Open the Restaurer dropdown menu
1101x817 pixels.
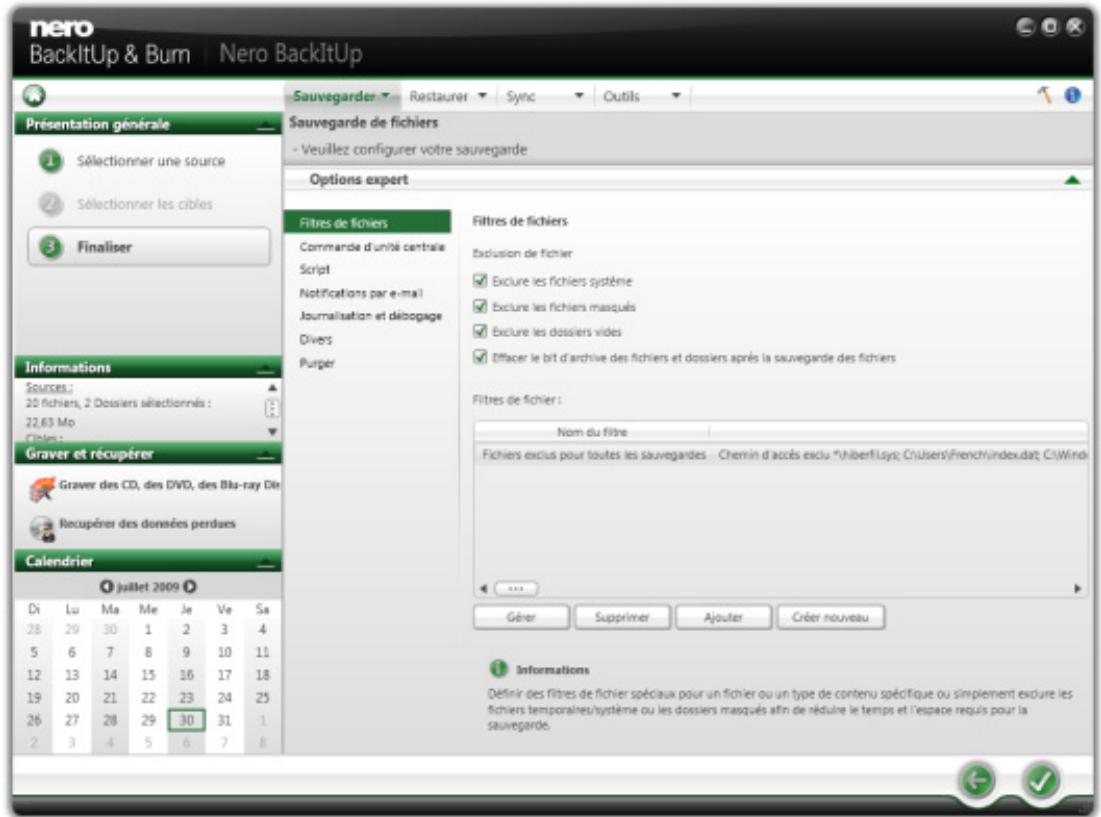(448, 95)
